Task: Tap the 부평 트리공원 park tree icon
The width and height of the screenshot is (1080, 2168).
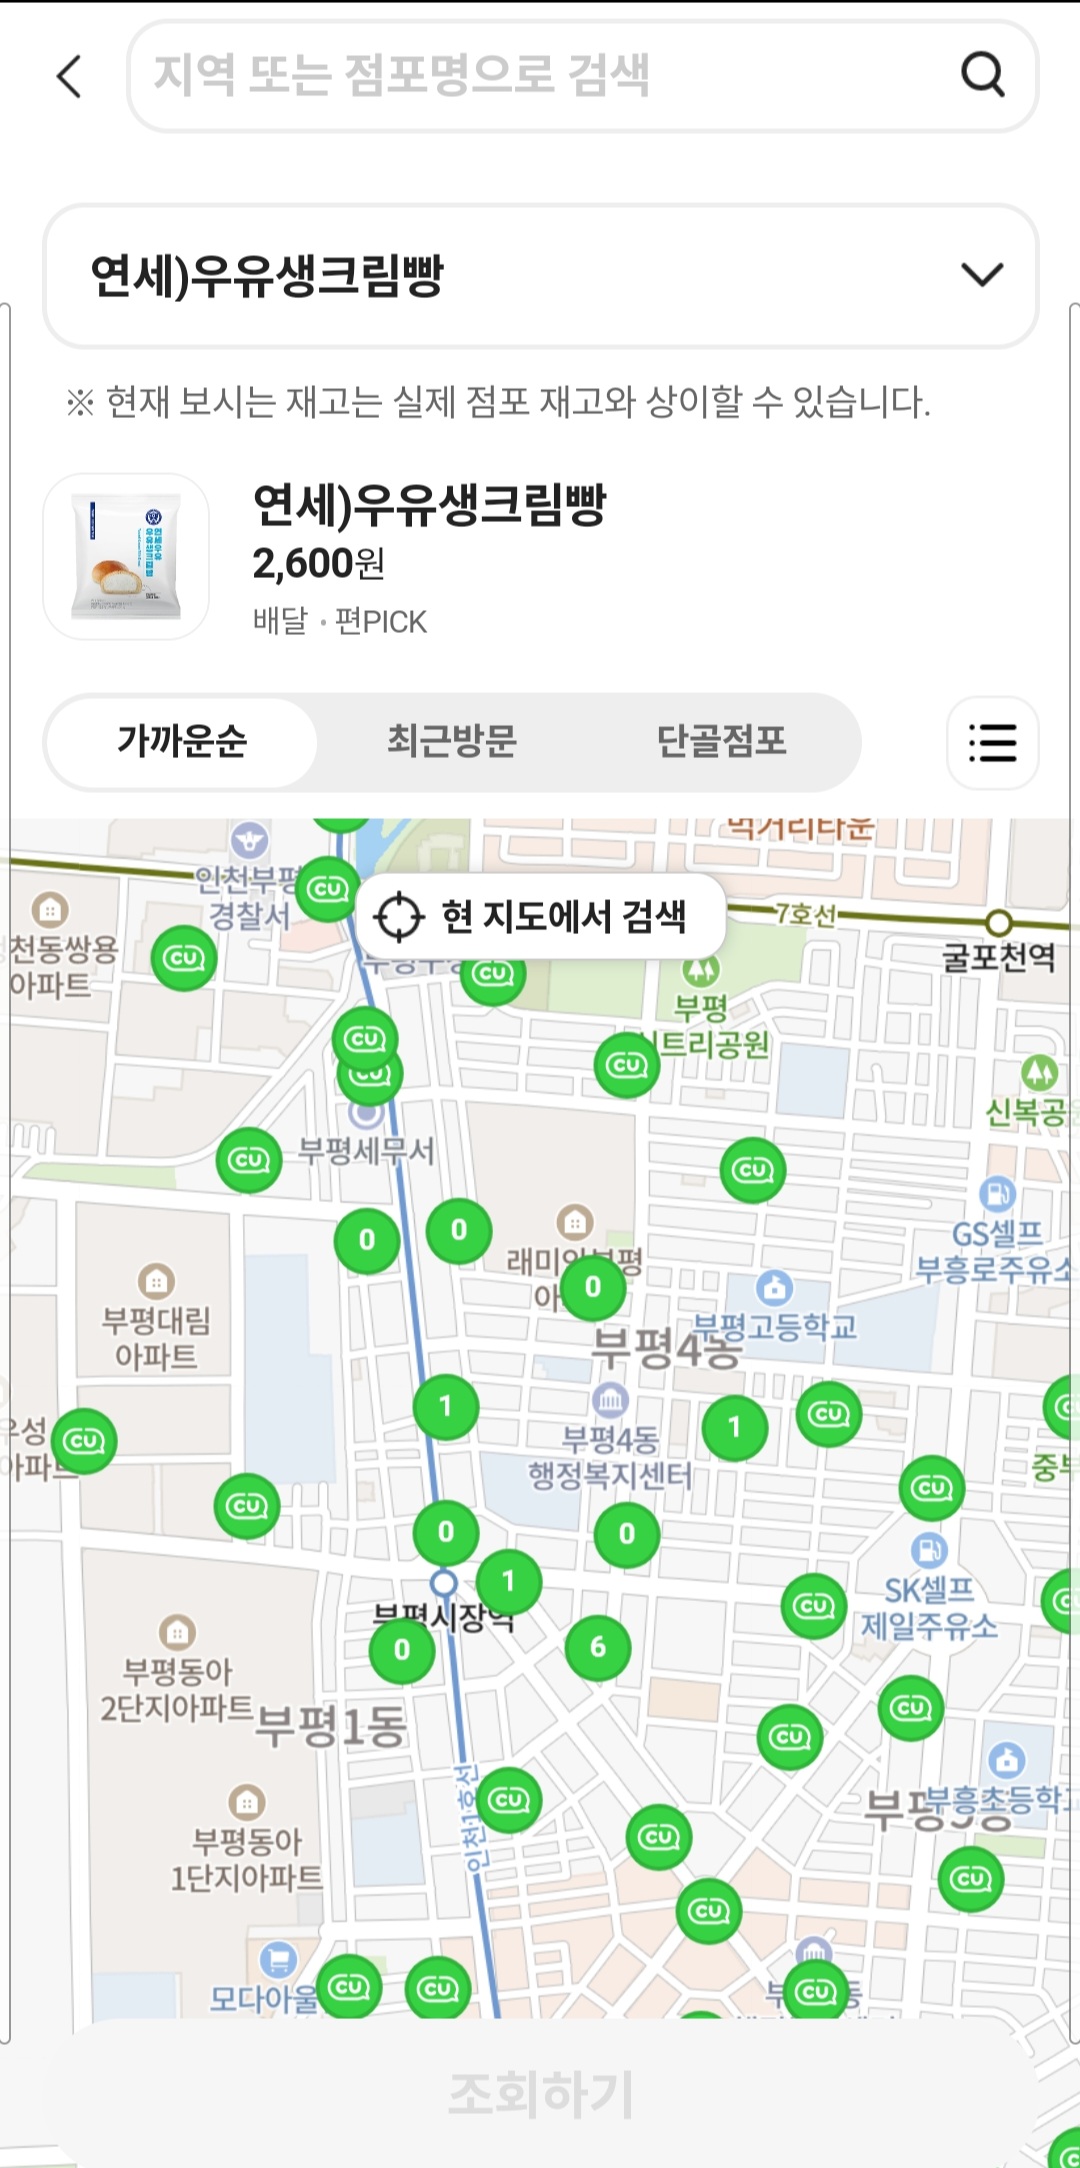Action: pos(701,968)
